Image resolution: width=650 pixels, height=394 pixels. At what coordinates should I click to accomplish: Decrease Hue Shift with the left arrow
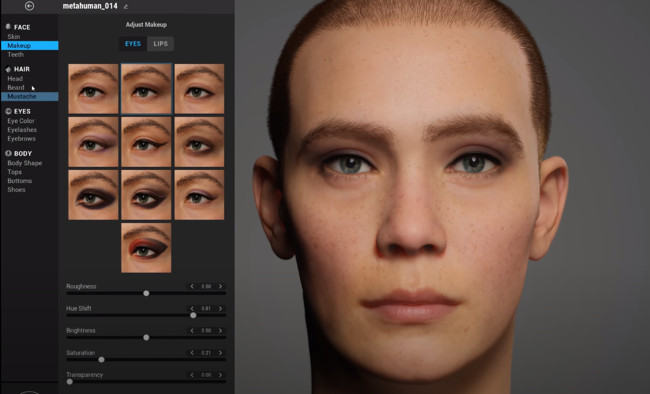[192, 309]
